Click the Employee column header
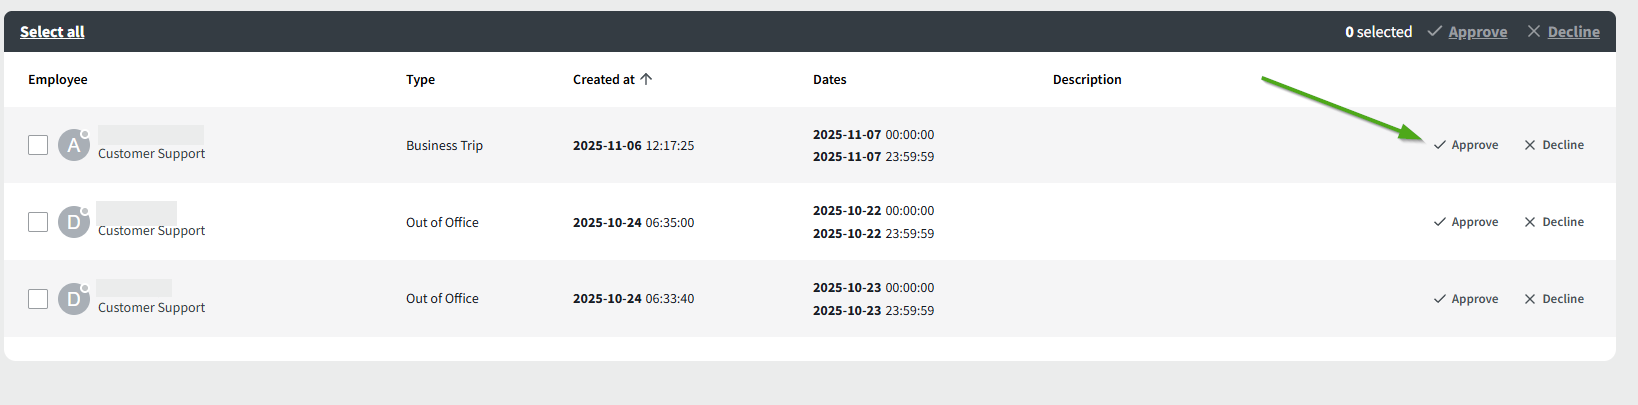 pos(58,80)
